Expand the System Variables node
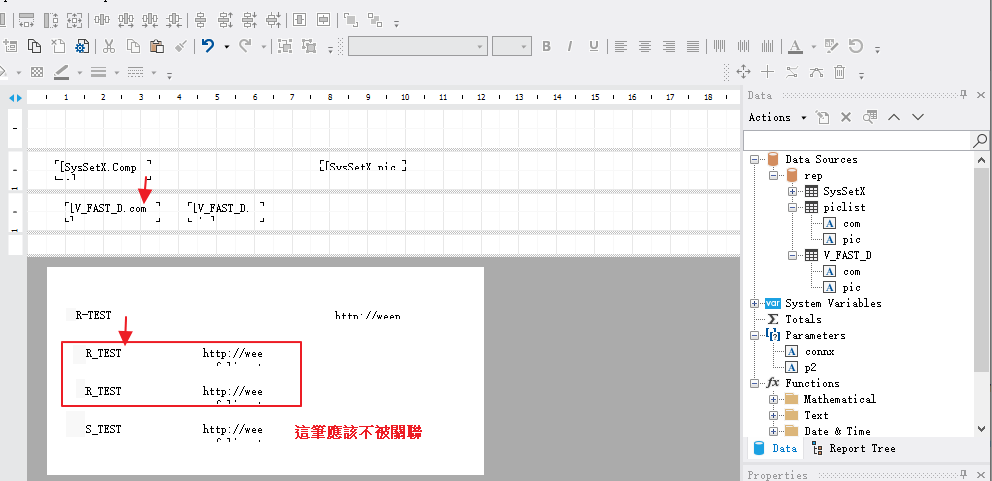Image resolution: width=992 pixels, height=481 pixels. pyautogui.click(x=754, y=303)
